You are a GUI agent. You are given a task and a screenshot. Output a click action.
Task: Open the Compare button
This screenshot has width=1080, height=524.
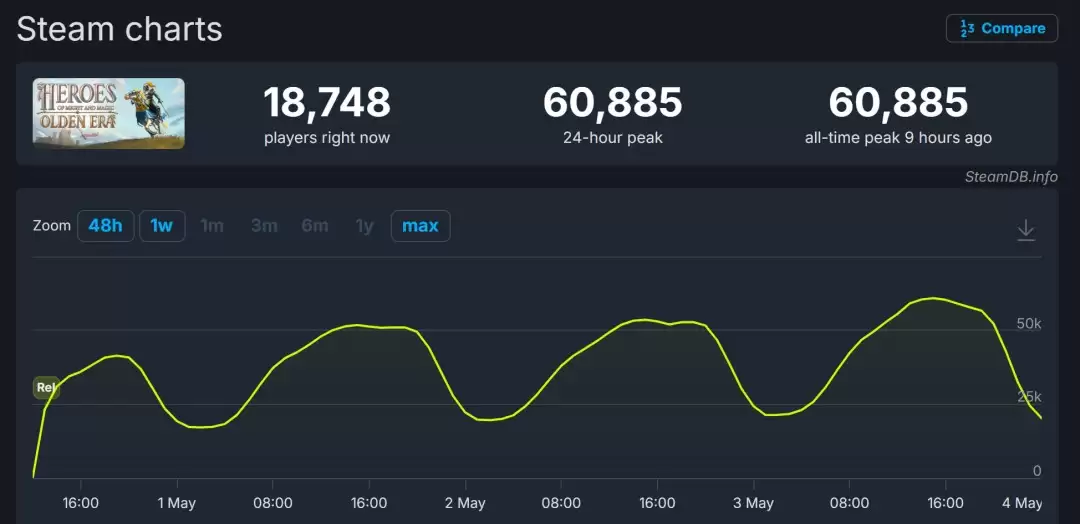point(1001,28)
